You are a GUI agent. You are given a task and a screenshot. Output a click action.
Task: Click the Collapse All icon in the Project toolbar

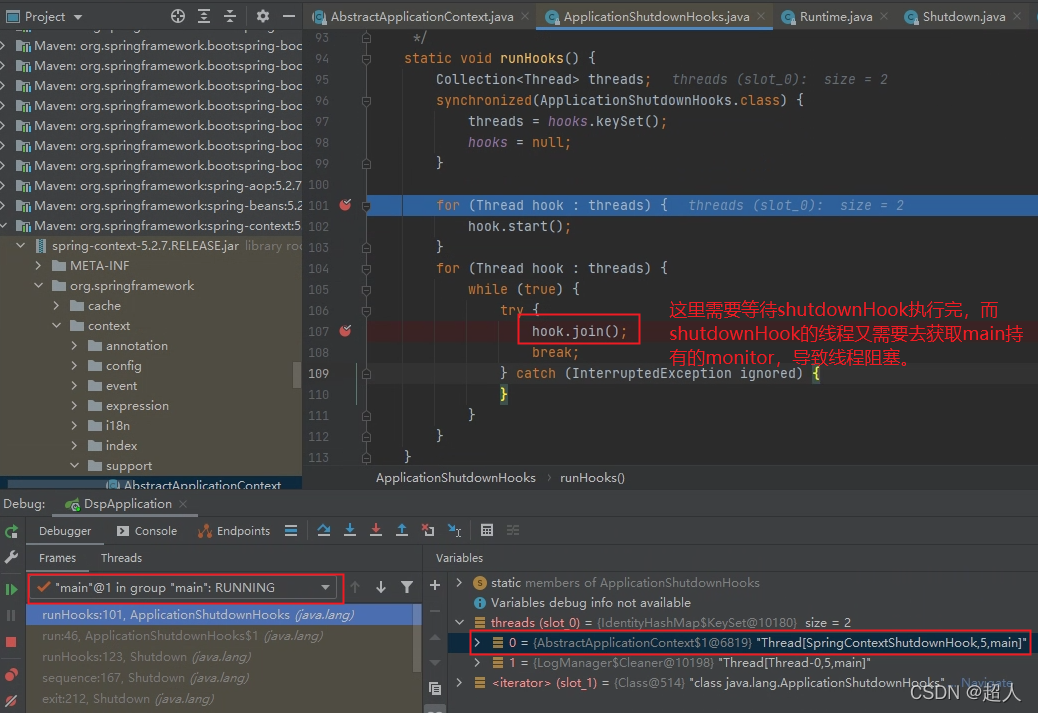(x=230, y=17)
